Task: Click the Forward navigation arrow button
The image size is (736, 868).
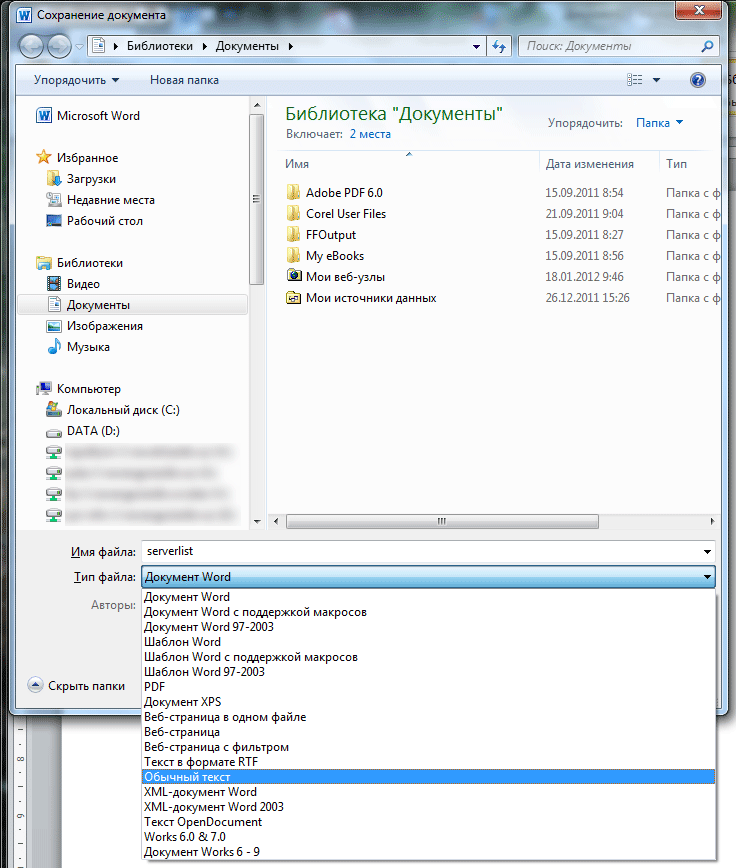Action: (59, 46)
